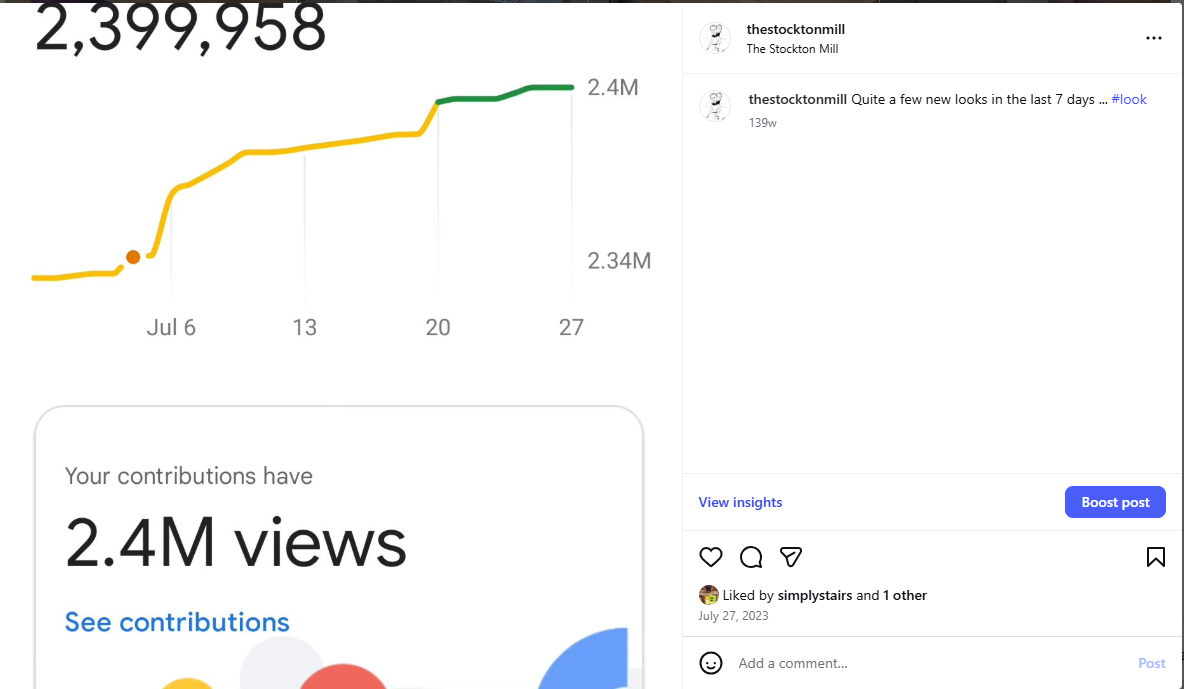Click the small avatar beside Liked by
Image resolution: width=1184 pixels, height=689 pixels.
(708, 595)
